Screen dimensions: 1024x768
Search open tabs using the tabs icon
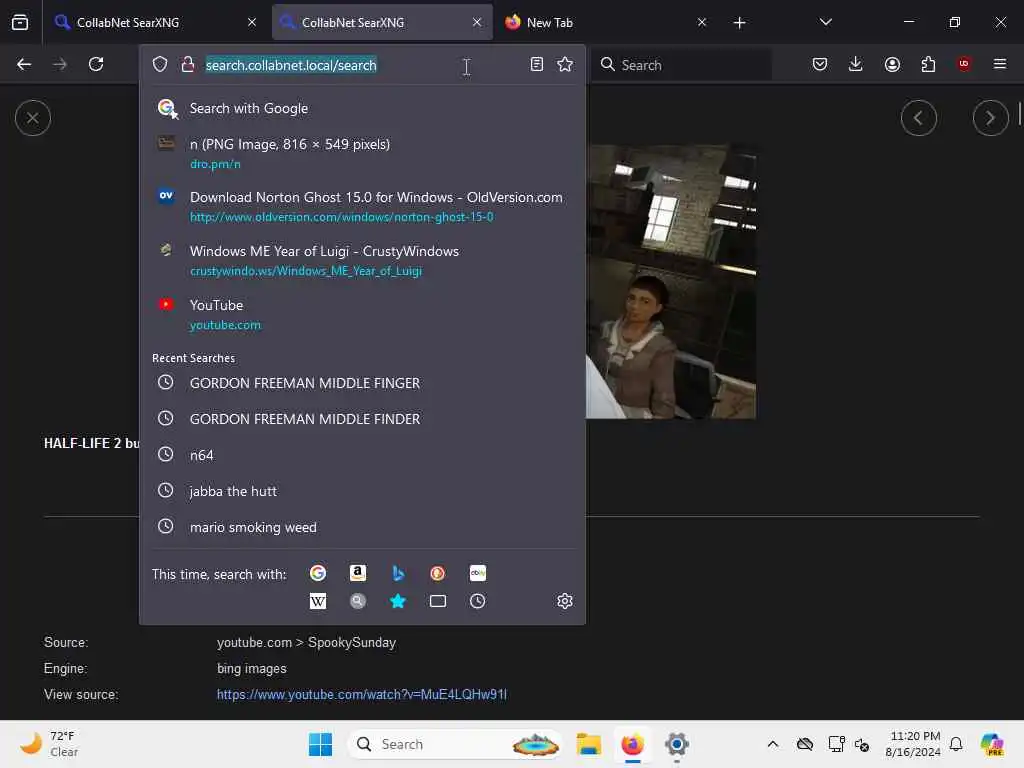pos(438,601)
